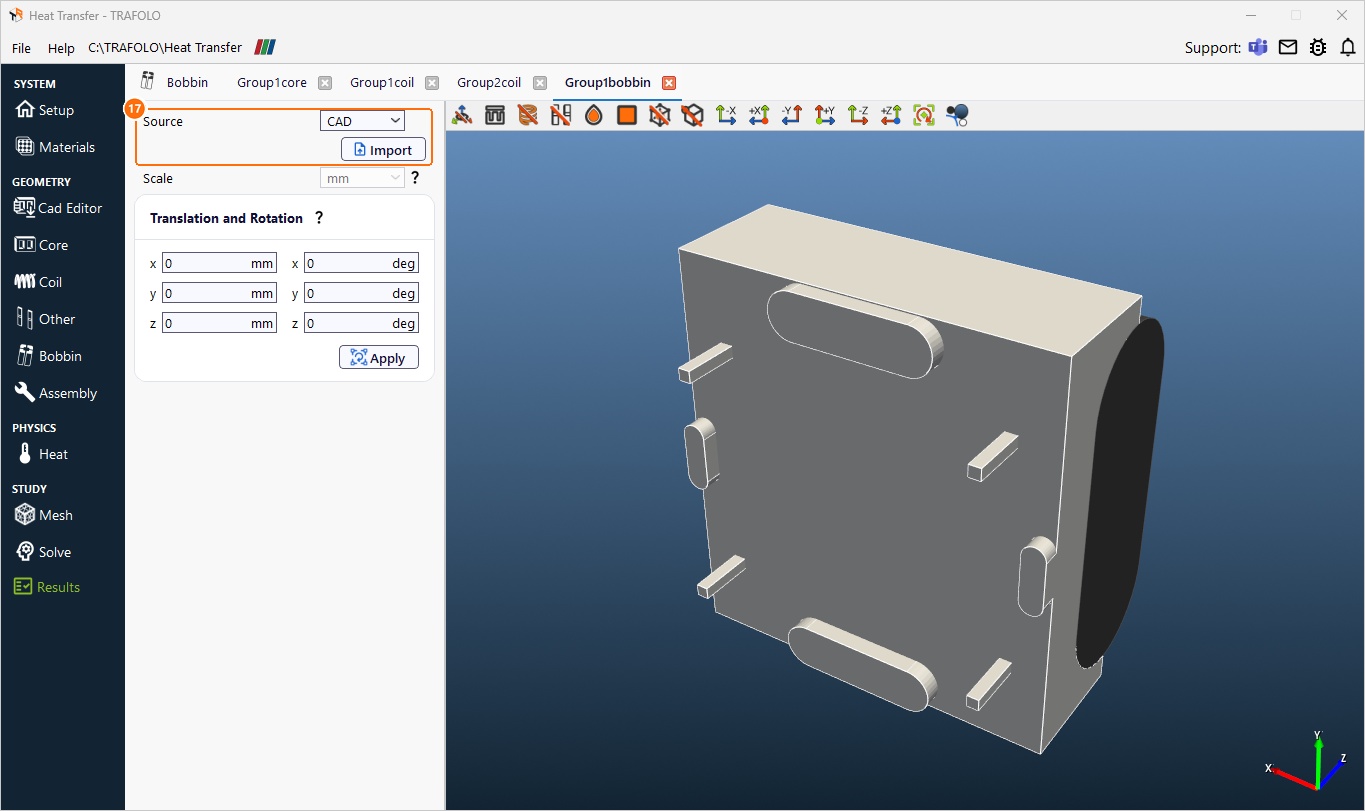Open the Cad Editor section

pyautogui.click(x=58, y=208)
